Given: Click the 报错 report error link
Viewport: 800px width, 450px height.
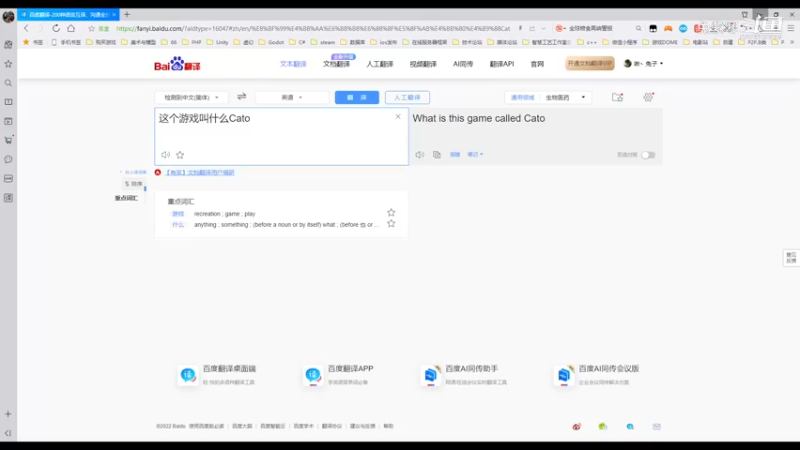Looking at the screenshot, I should (455, 154).
